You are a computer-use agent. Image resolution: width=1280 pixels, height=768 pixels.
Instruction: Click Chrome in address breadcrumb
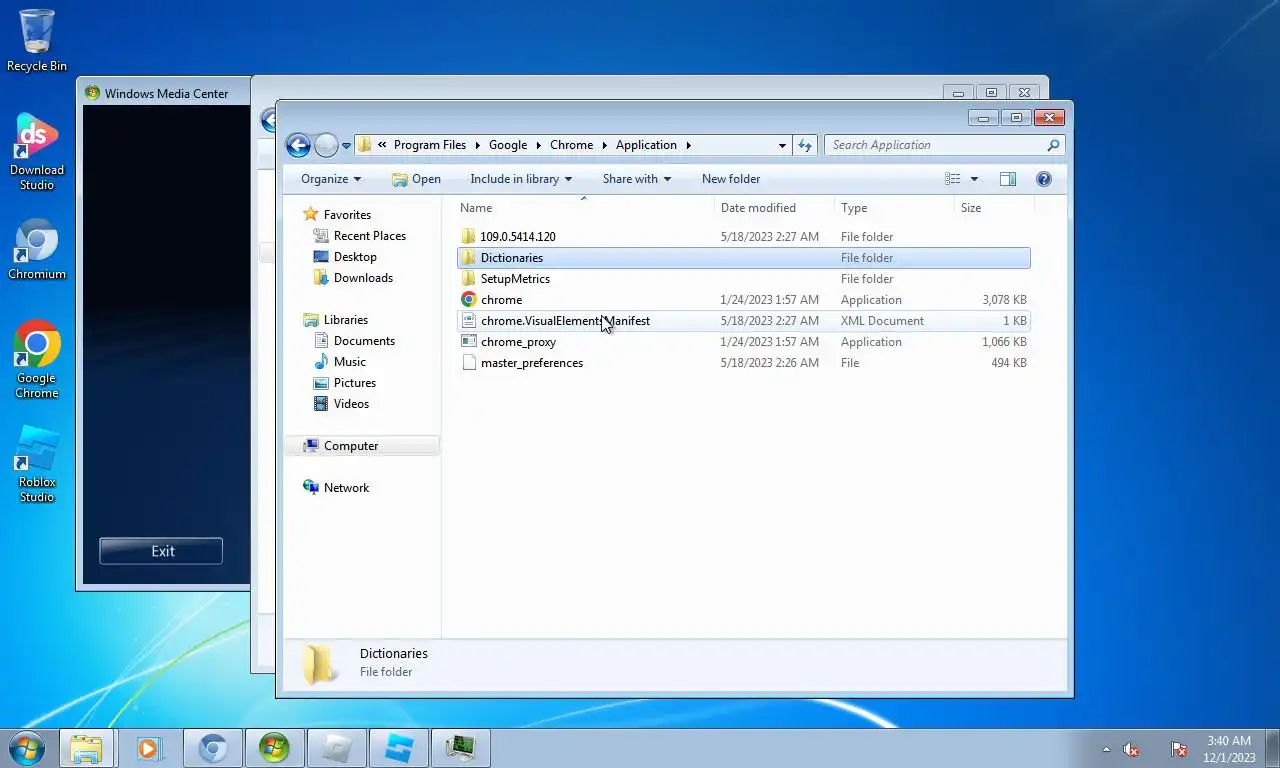[571, 145]
